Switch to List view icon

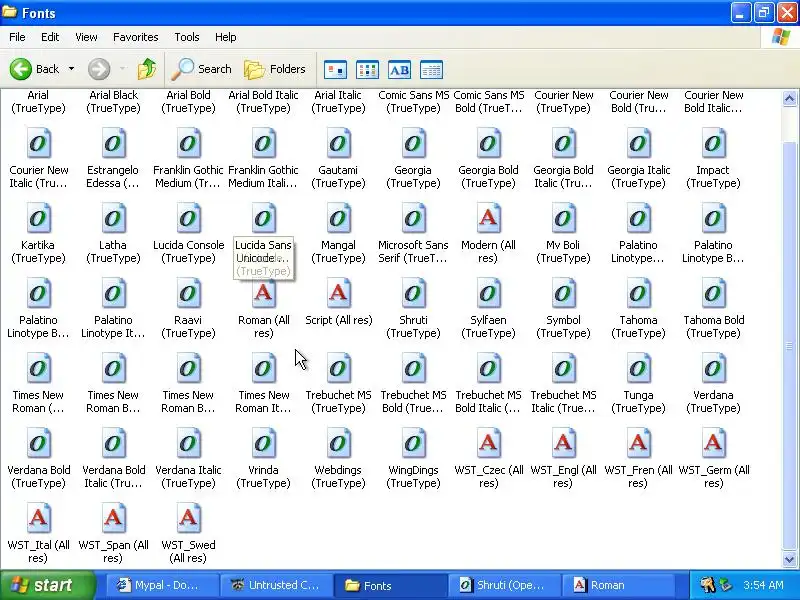pos(367,70)
